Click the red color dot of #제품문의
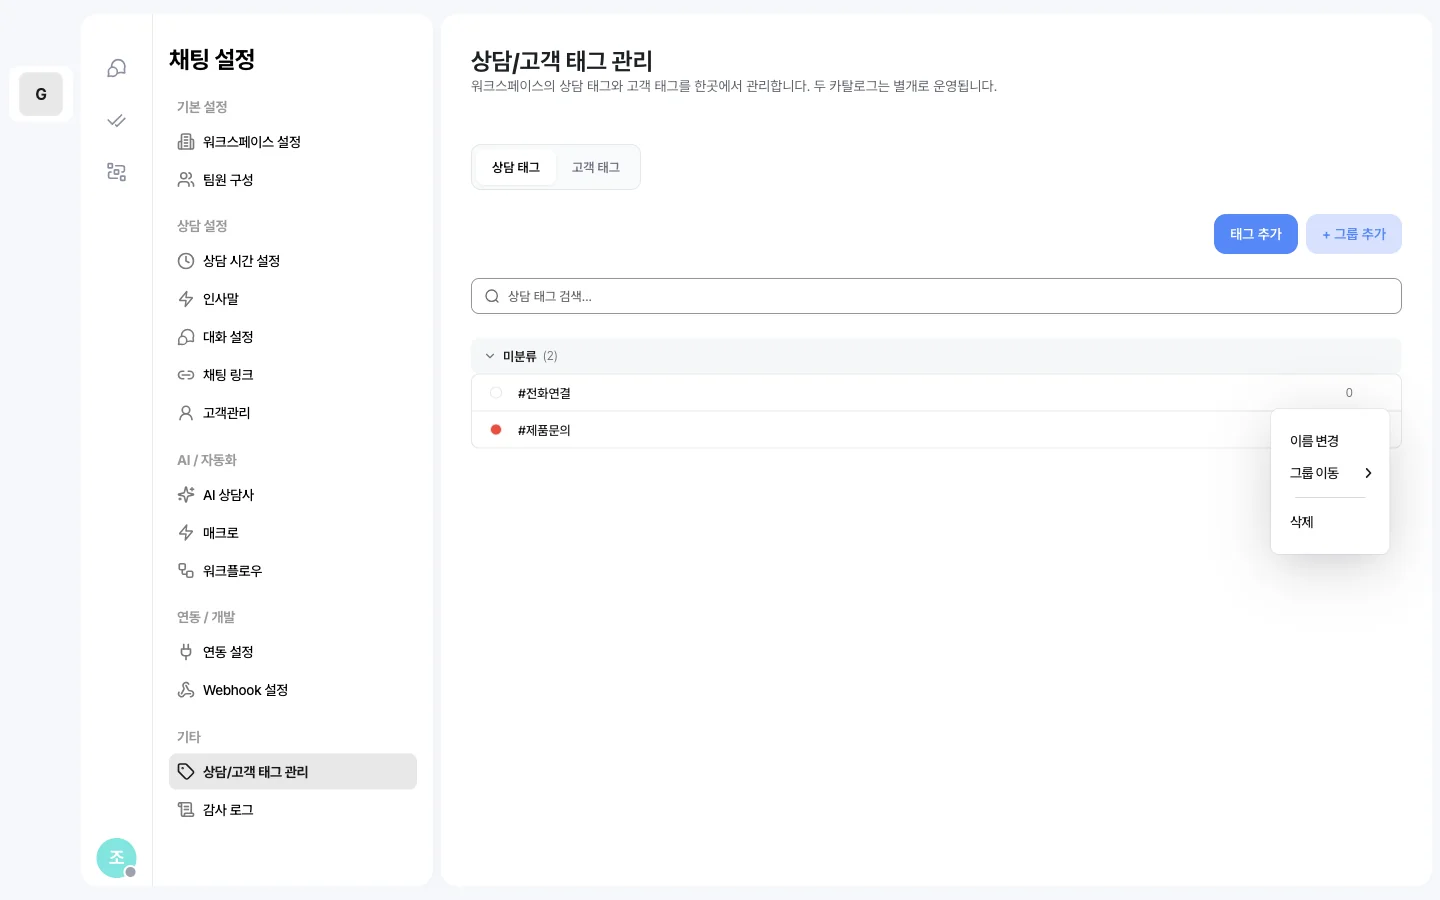Screen dimensions: 1440x900 tap(496, 430)
